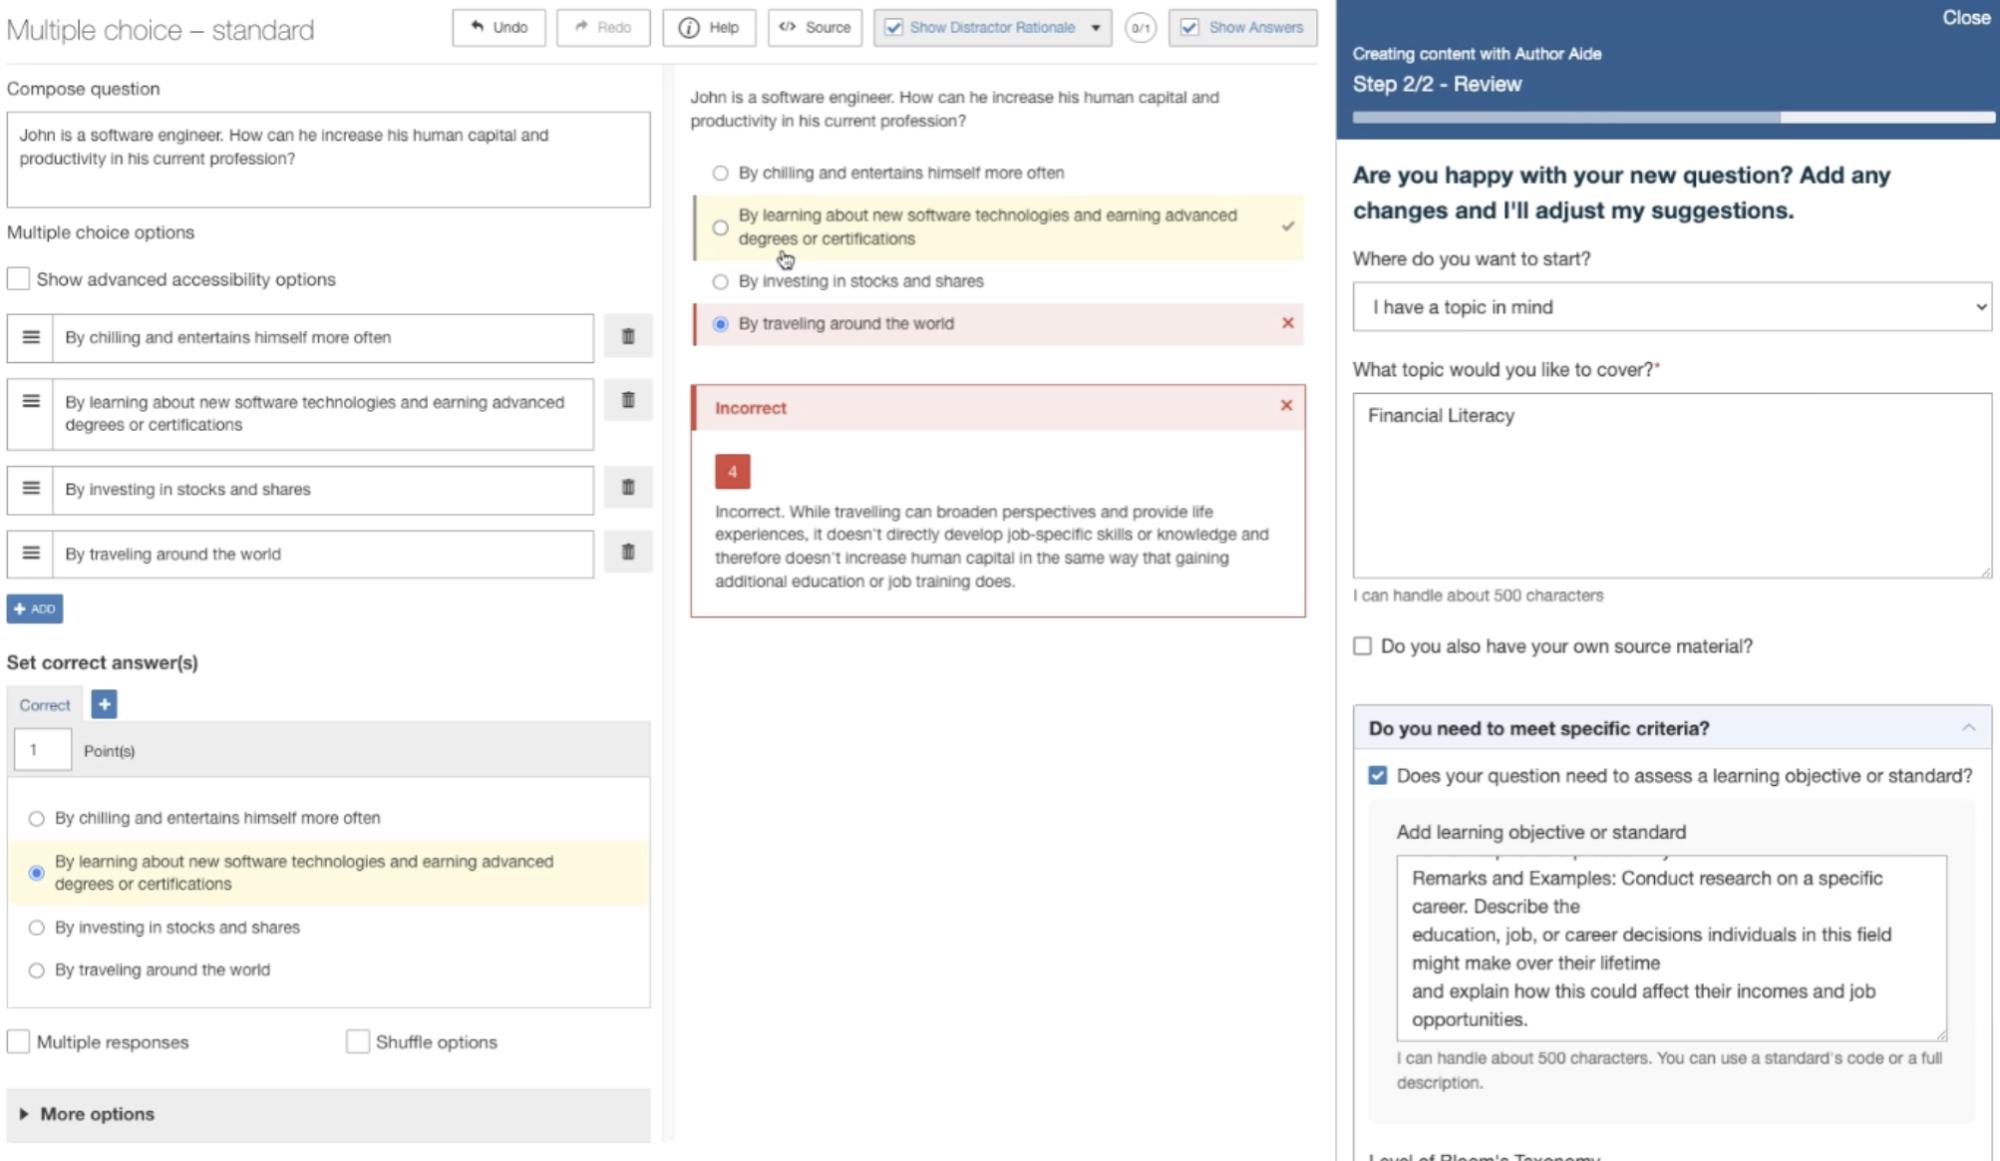Check "Do you also have your own source material?"
Viewport: 2000px width, 1161px height.
(x=1360, y=647)
